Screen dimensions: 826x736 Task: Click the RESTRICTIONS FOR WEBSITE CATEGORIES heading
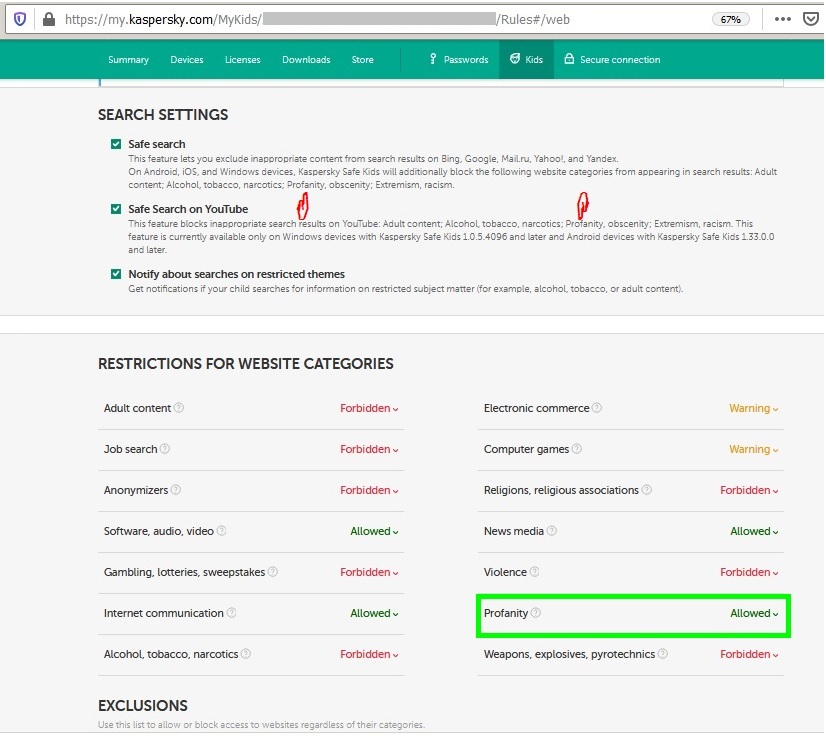pyautogui.click(x=245, y=364)
